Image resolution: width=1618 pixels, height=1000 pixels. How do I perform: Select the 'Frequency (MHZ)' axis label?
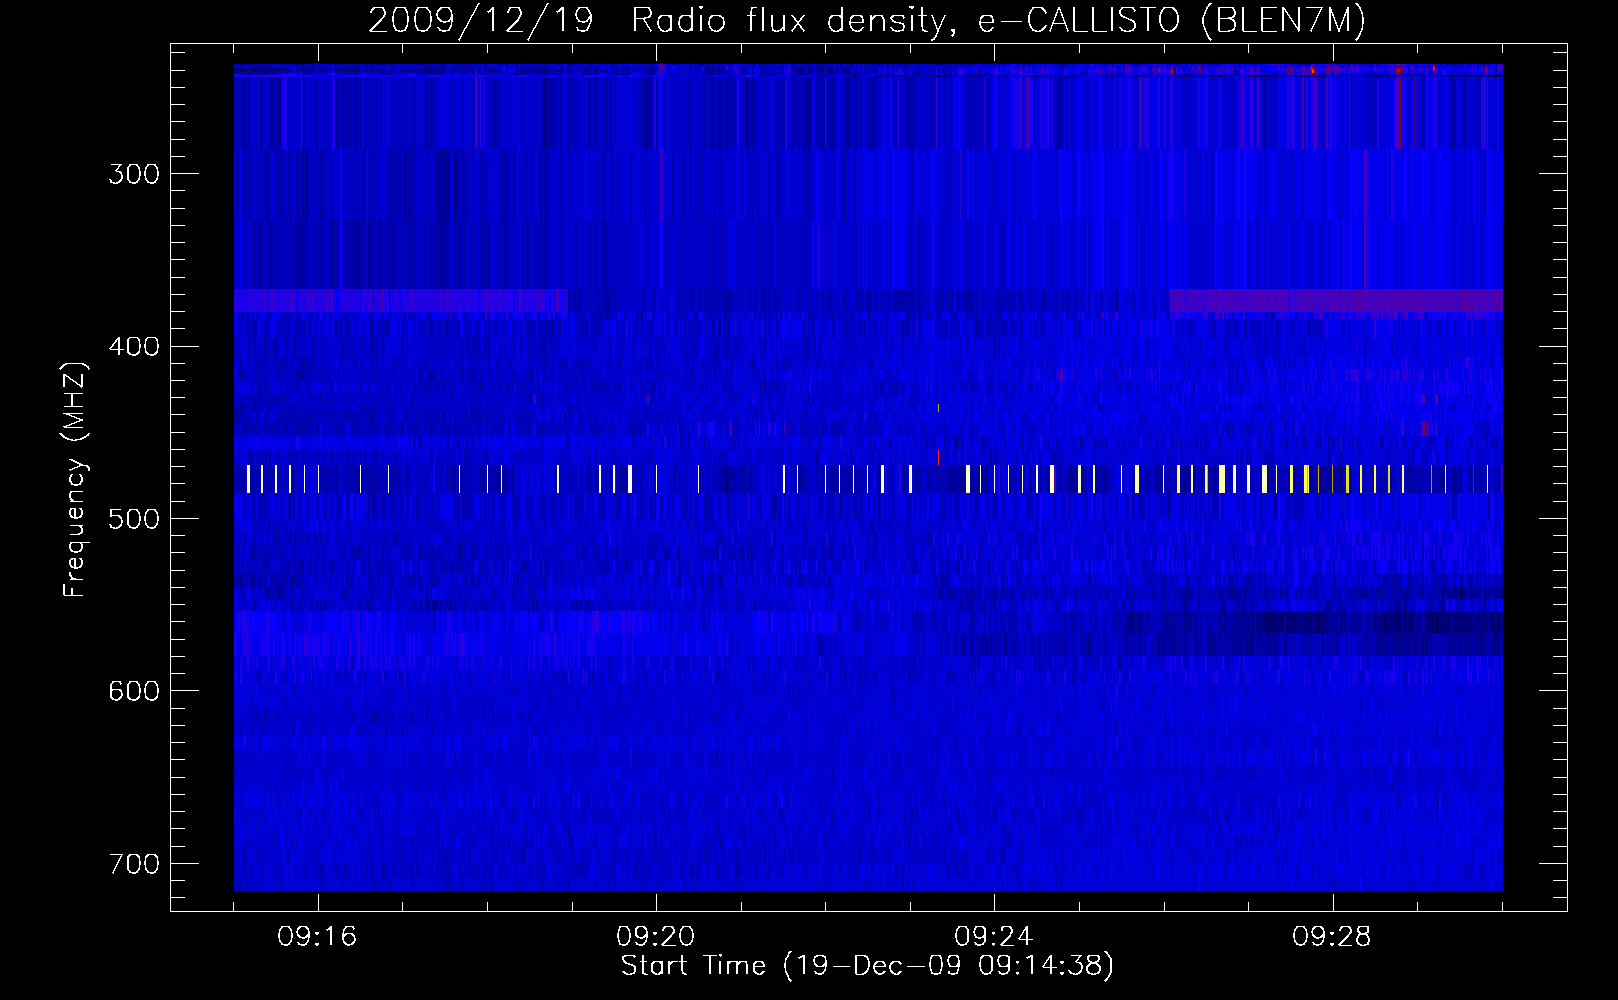(75, 479)
